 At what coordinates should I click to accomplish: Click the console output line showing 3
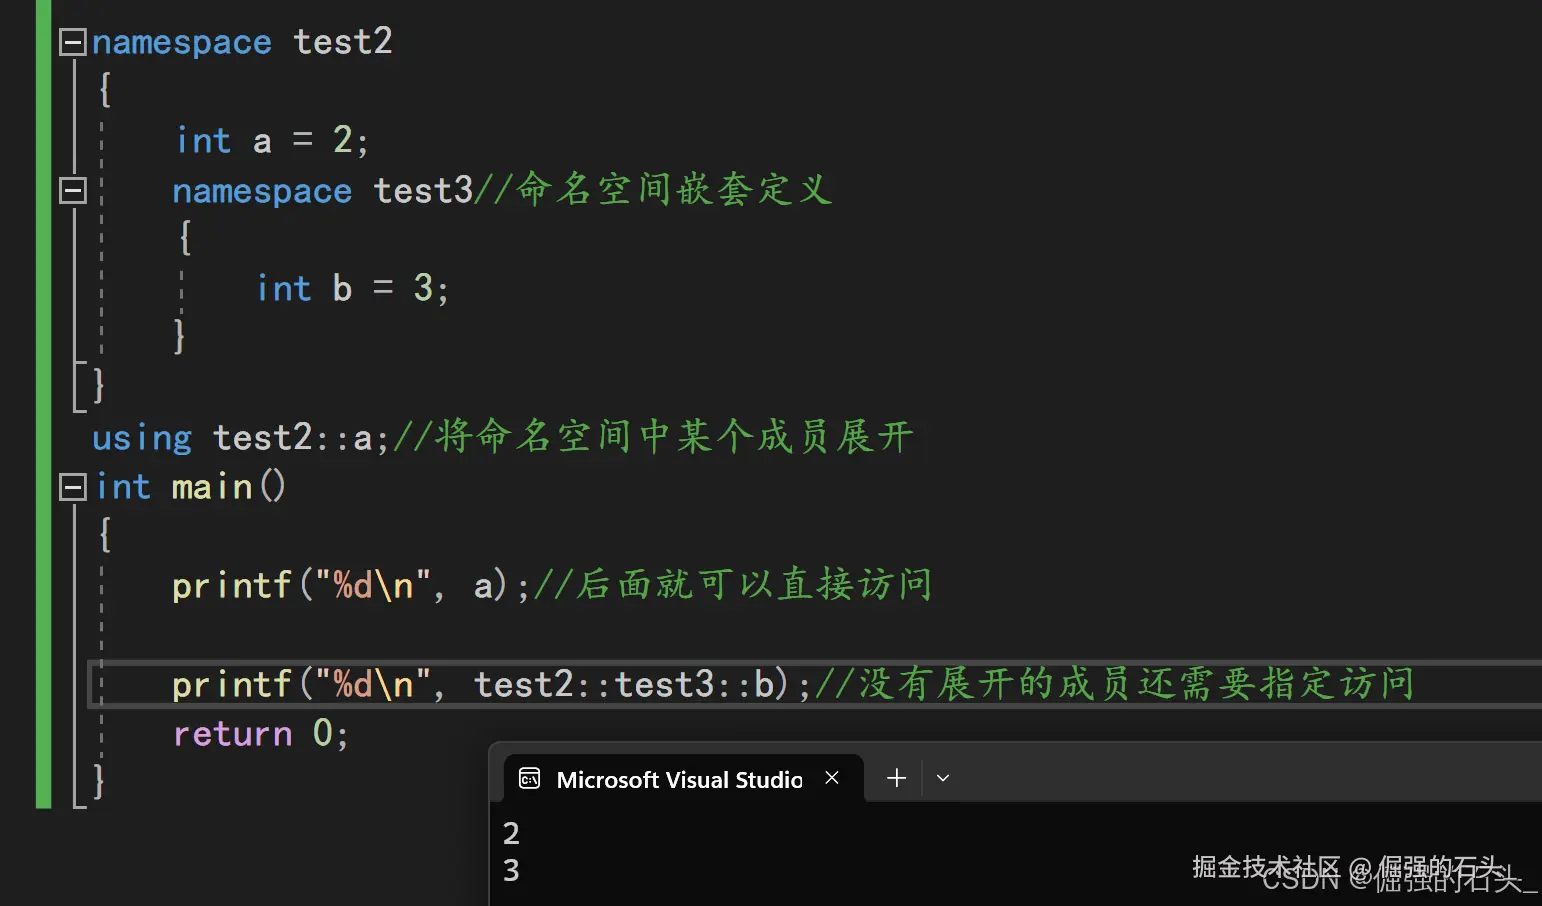coord(511,870)
